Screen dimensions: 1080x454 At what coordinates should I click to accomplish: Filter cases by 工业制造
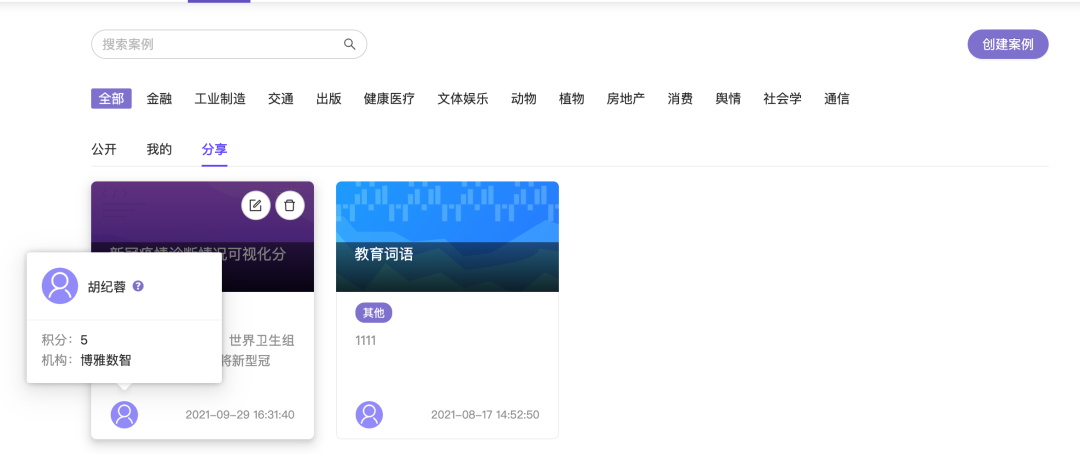(x=220, y=99)
